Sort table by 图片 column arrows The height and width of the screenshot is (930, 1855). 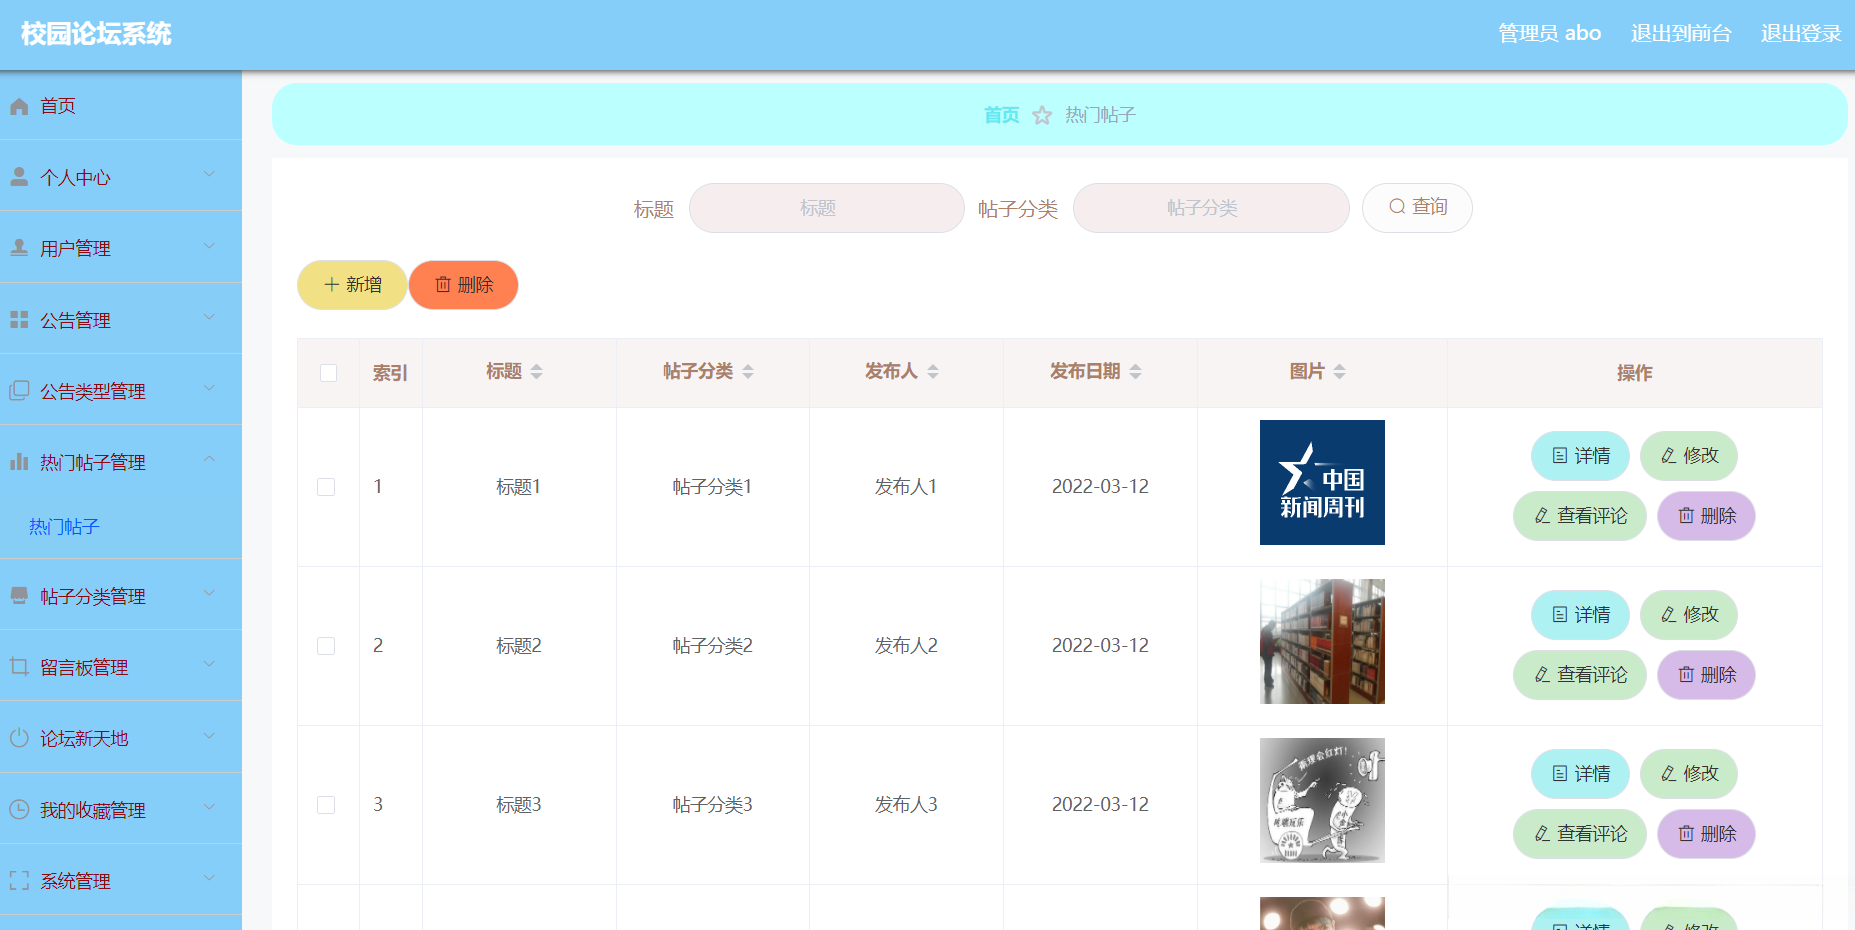(1340, 372)
